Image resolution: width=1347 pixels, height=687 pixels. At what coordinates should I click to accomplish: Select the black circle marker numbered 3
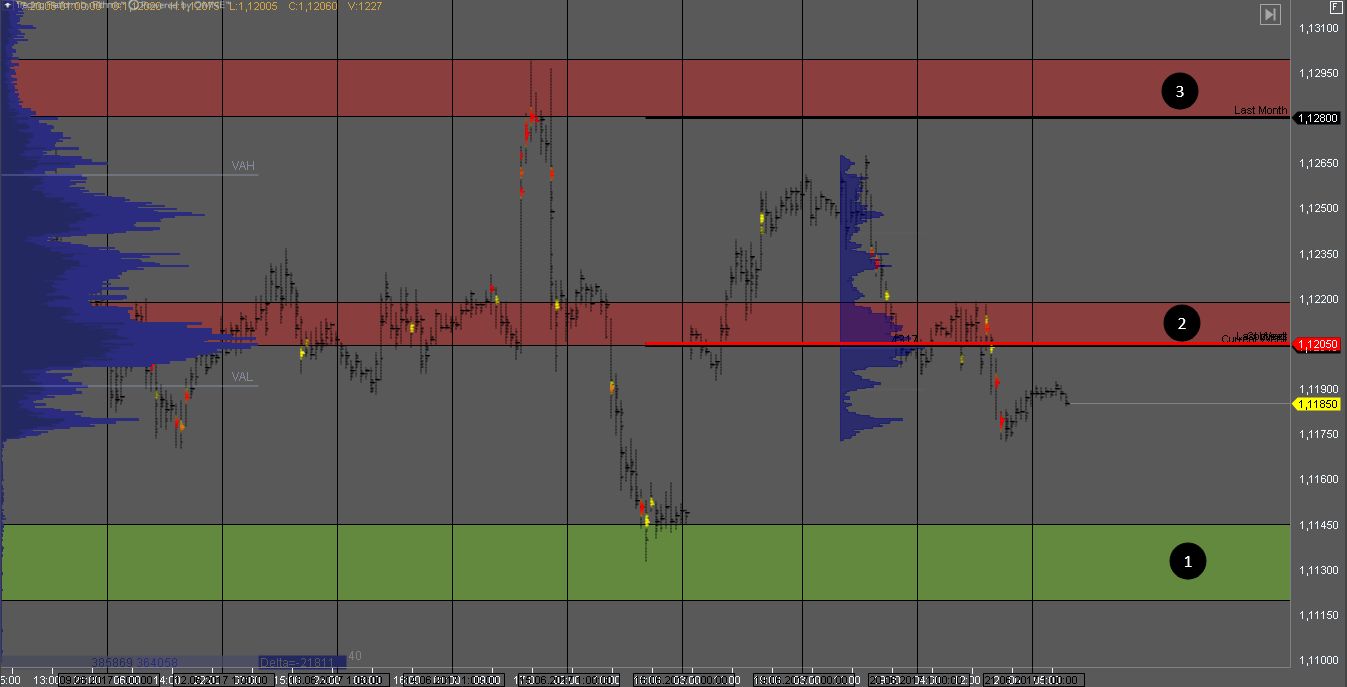tap(1180, 92)
